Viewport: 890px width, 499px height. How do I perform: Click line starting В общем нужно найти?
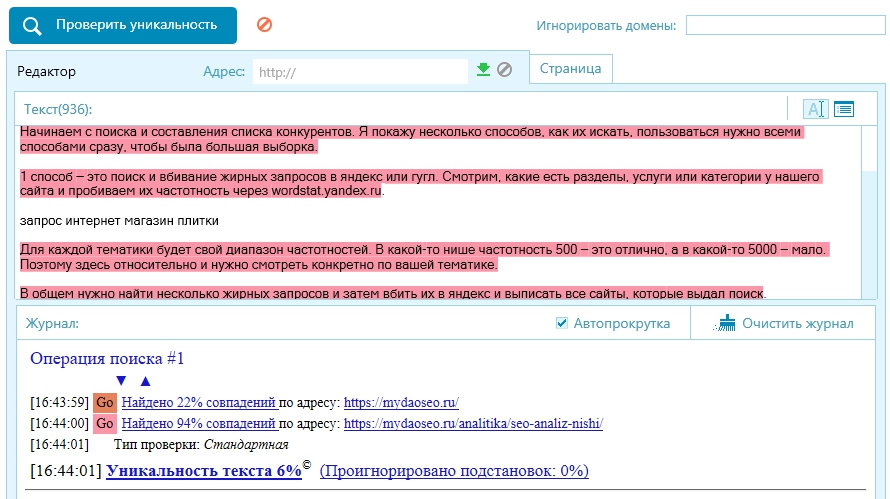point(393,293)
